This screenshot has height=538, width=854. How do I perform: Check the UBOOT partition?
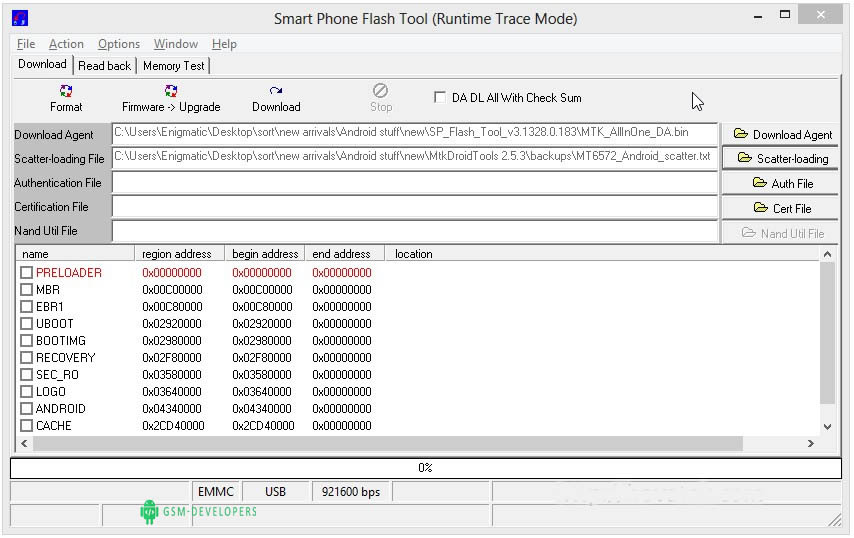click(26, 323)
